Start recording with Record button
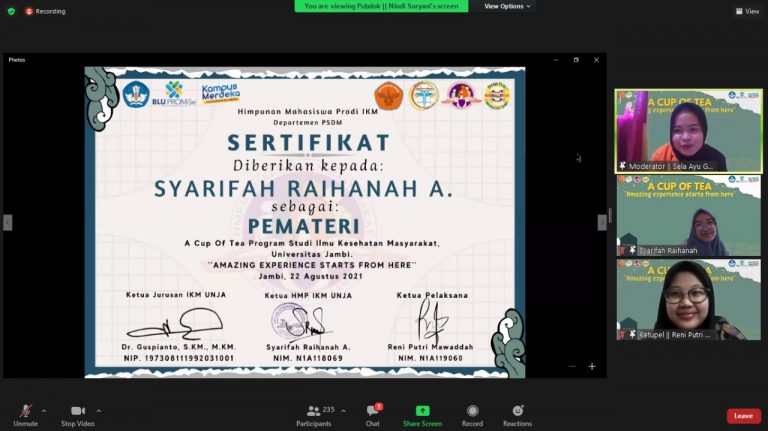 472,415
